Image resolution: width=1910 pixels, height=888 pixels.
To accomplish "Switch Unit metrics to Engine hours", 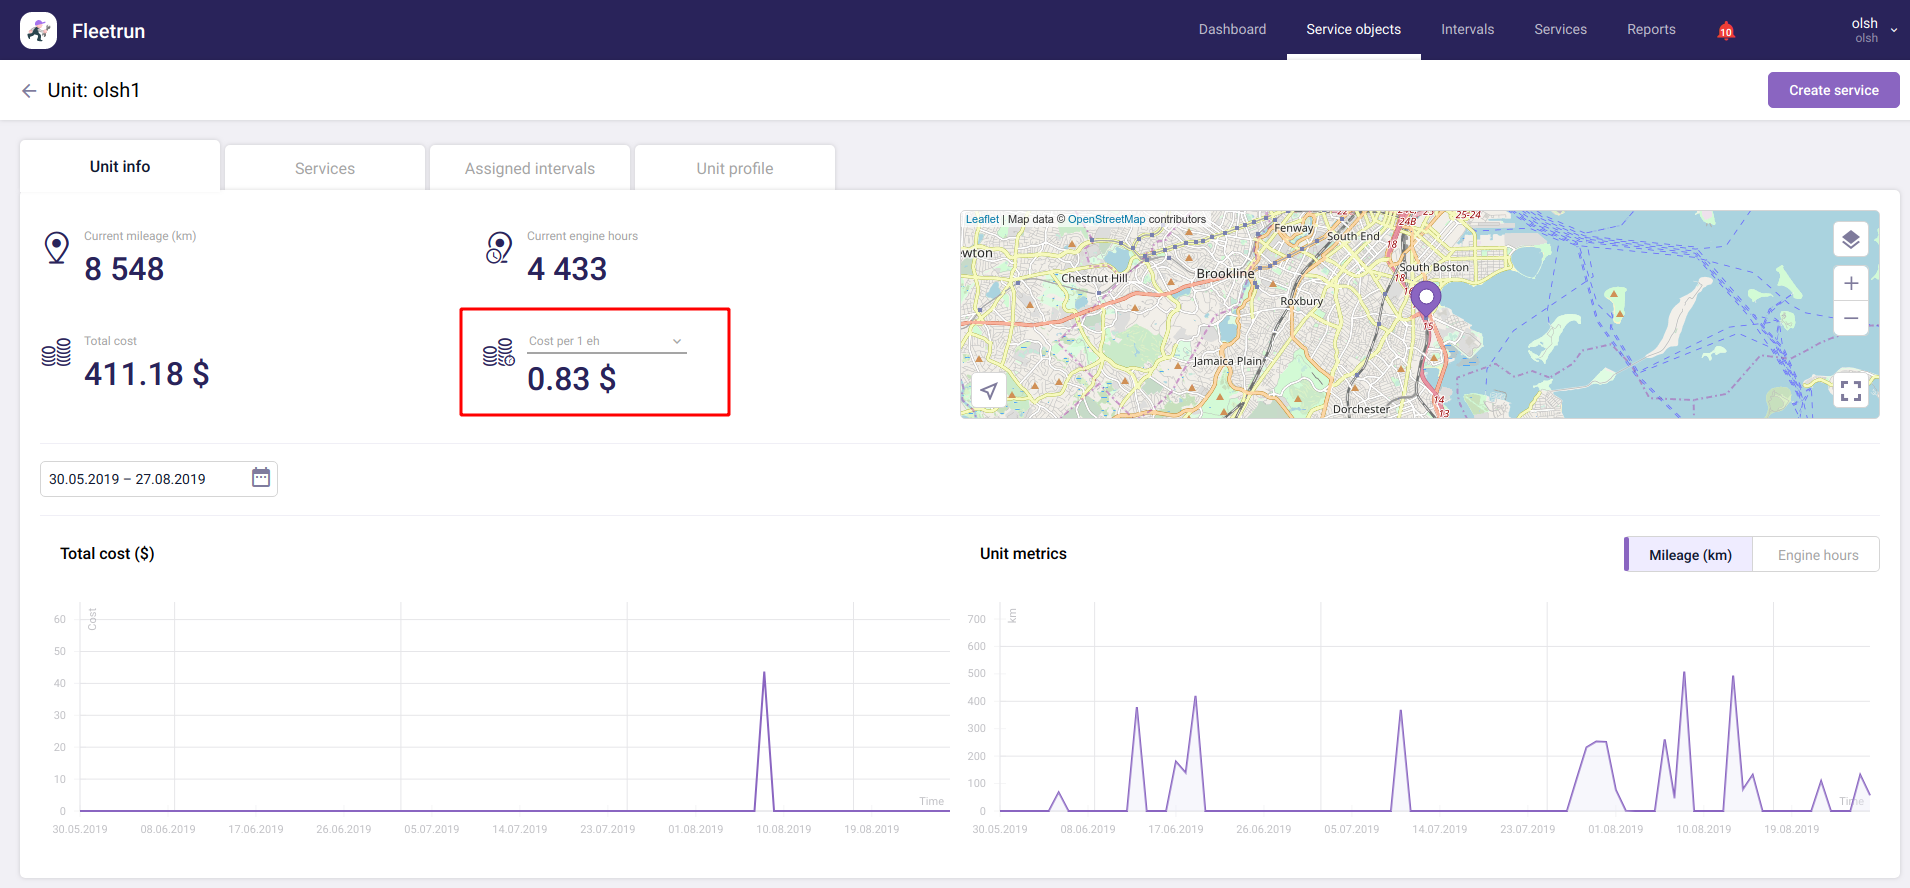I will click(x=1817, y=555).
